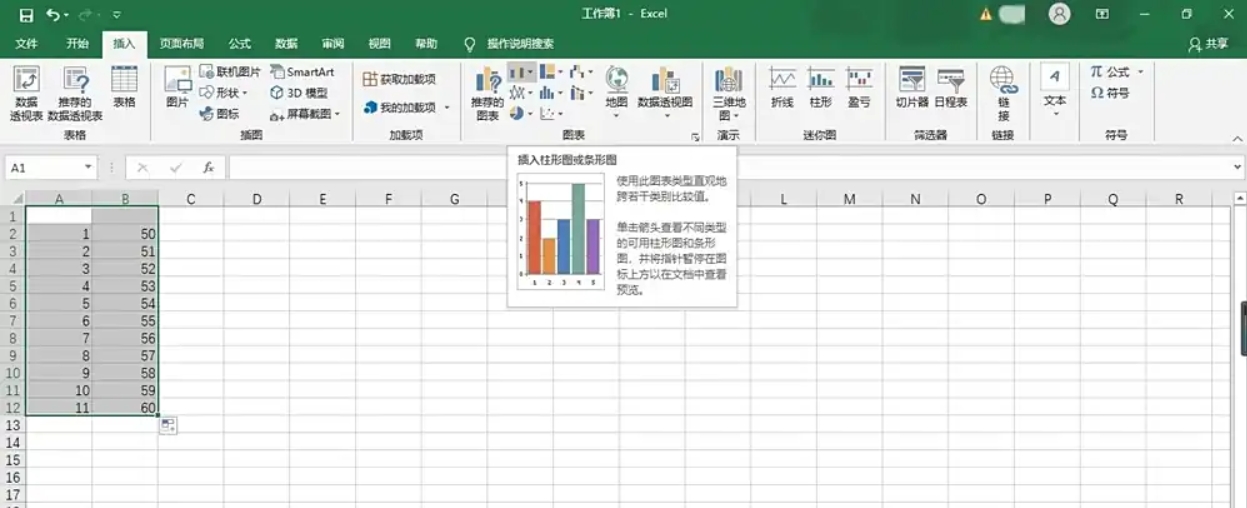
Task: Open the scatter or bubble chart dropdown
Action: coord(551,114)
